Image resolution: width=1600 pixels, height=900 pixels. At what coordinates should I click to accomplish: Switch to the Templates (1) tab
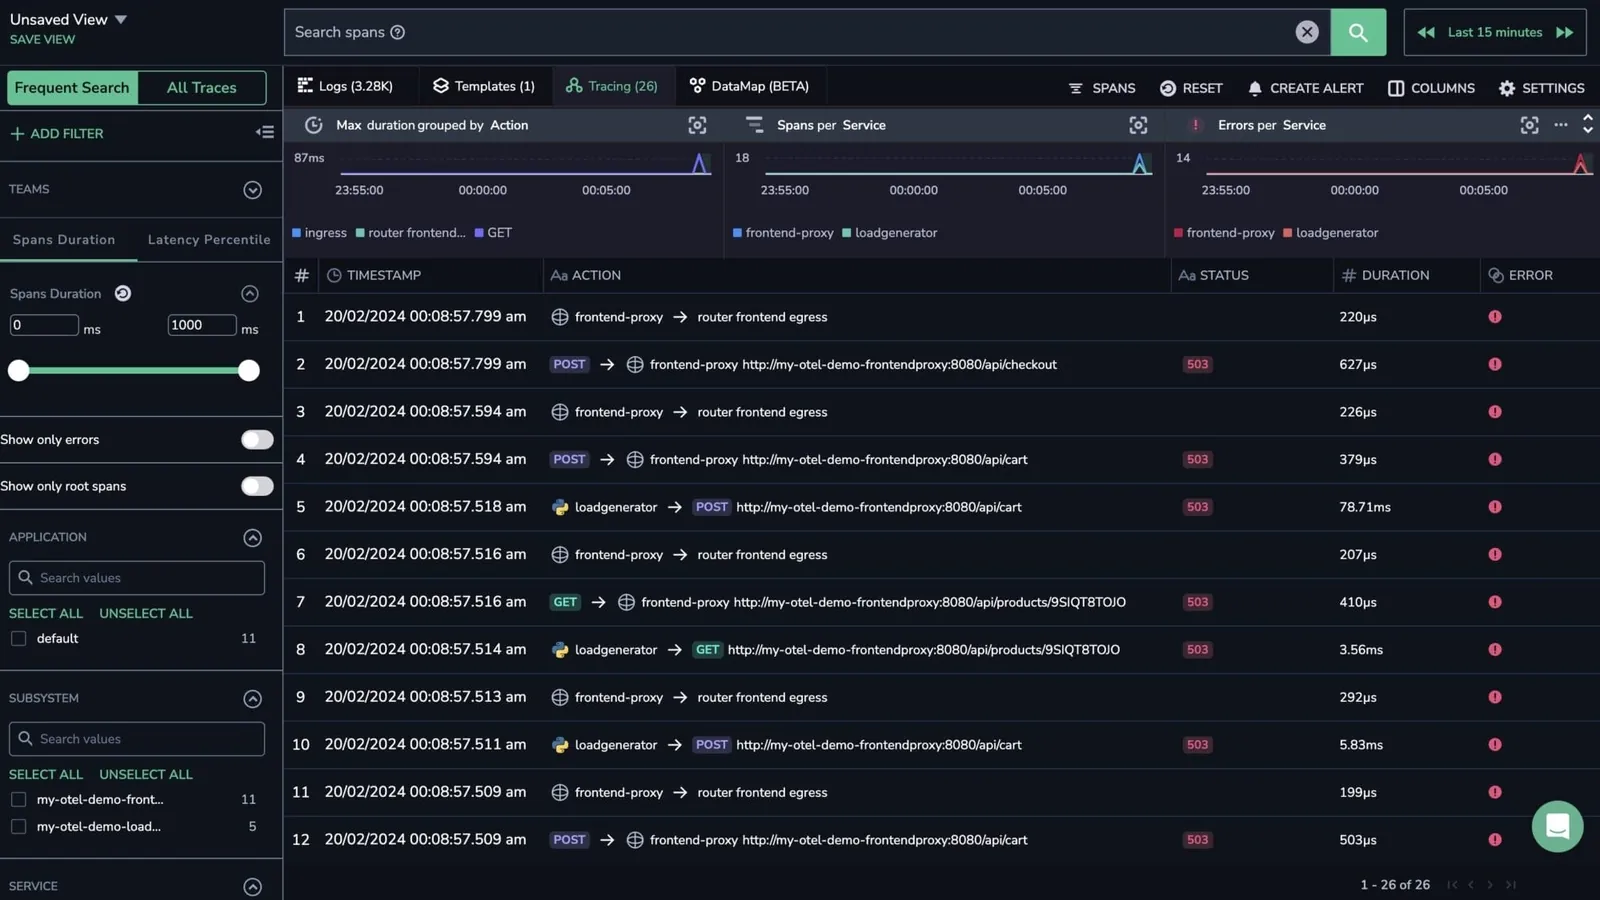pyautogui.click(x=484, y=86)
